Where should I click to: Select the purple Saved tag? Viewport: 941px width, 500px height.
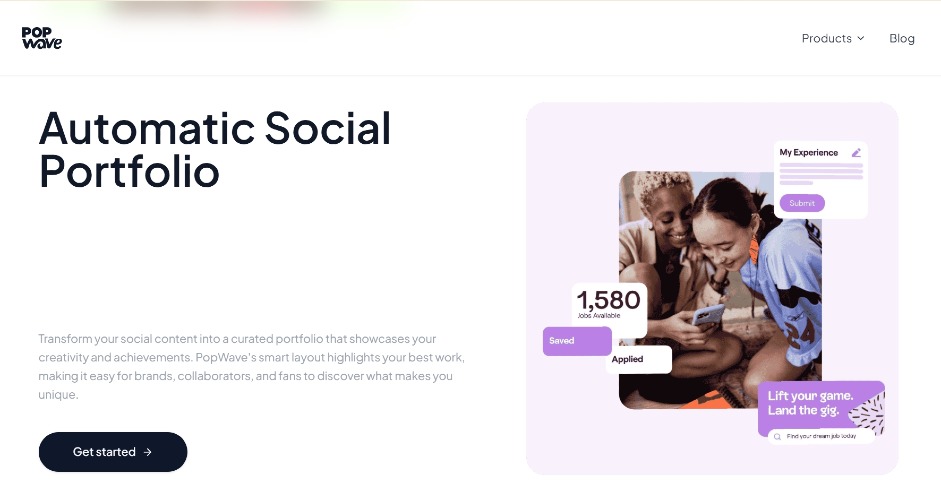(x=576, y=341)
